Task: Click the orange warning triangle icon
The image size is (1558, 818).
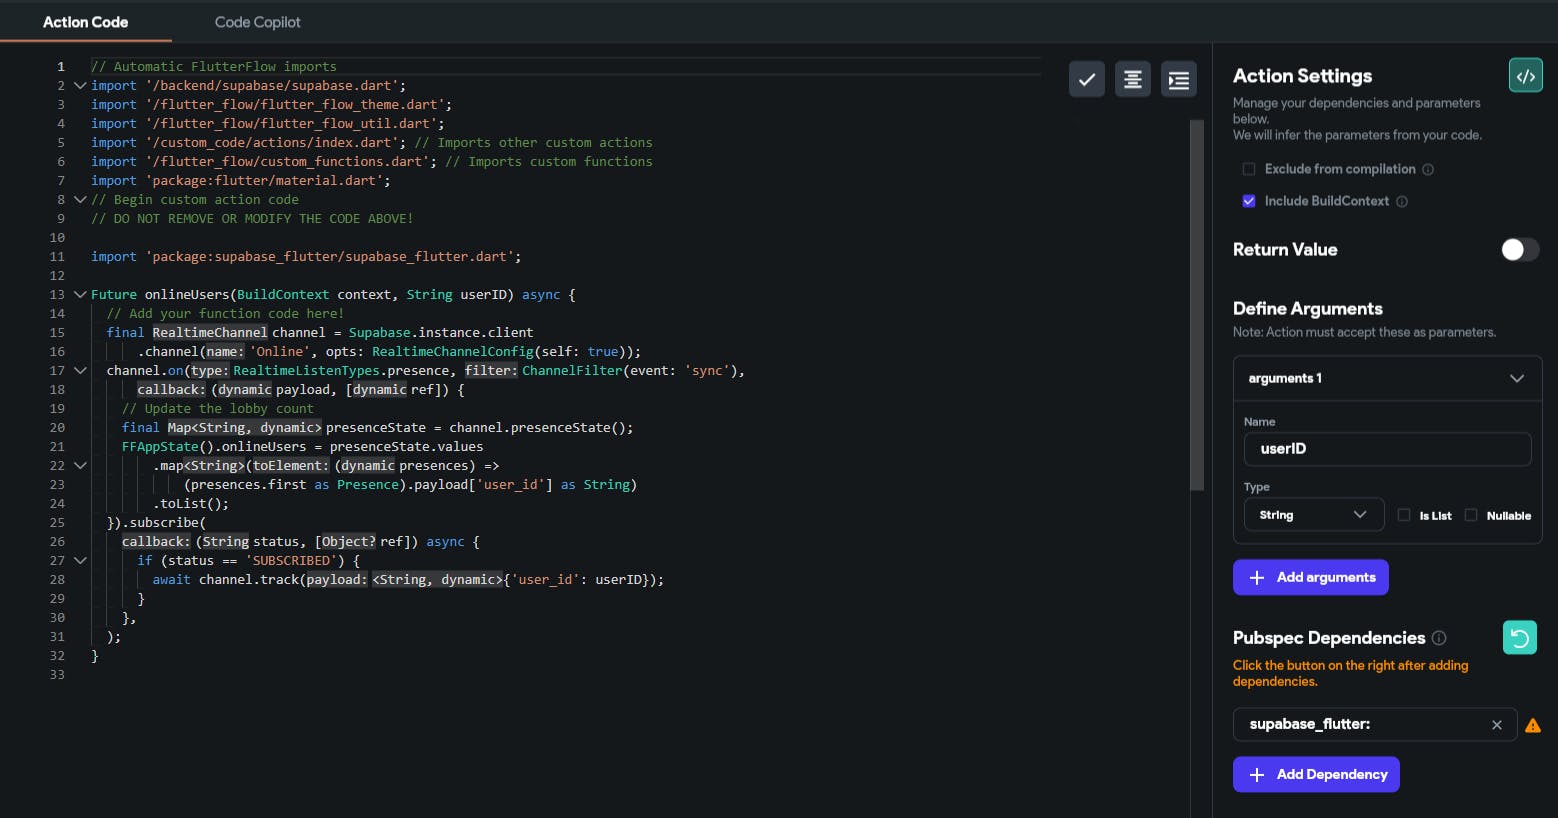Action: tap(1533, 726)
